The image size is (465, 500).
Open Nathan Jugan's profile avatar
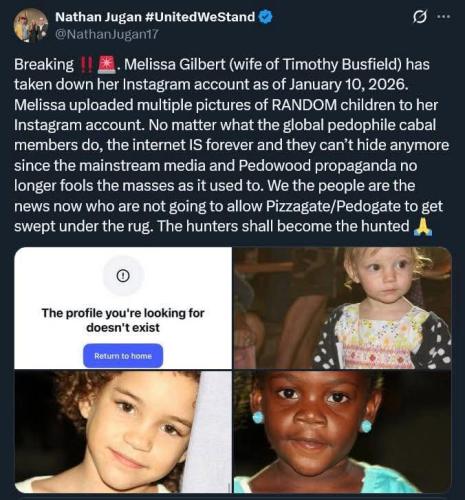pos(30,26)
